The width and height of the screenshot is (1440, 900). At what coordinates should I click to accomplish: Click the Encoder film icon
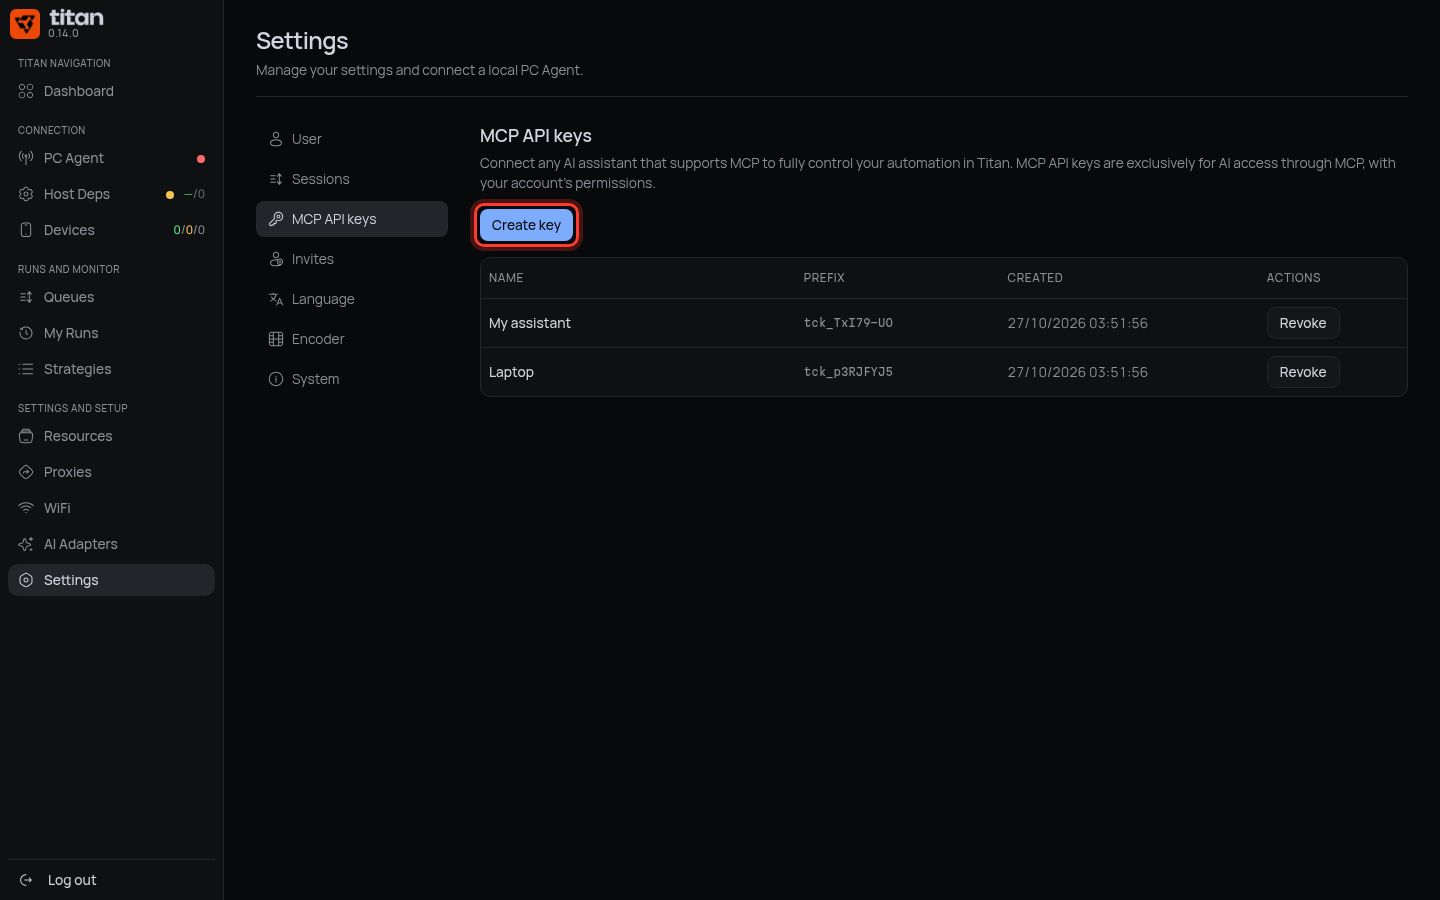[x=276, y=339]
